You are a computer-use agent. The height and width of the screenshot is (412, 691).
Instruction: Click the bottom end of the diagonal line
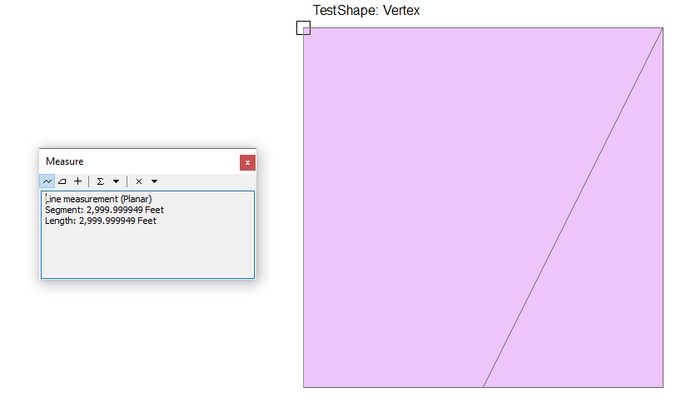(484, 386)
